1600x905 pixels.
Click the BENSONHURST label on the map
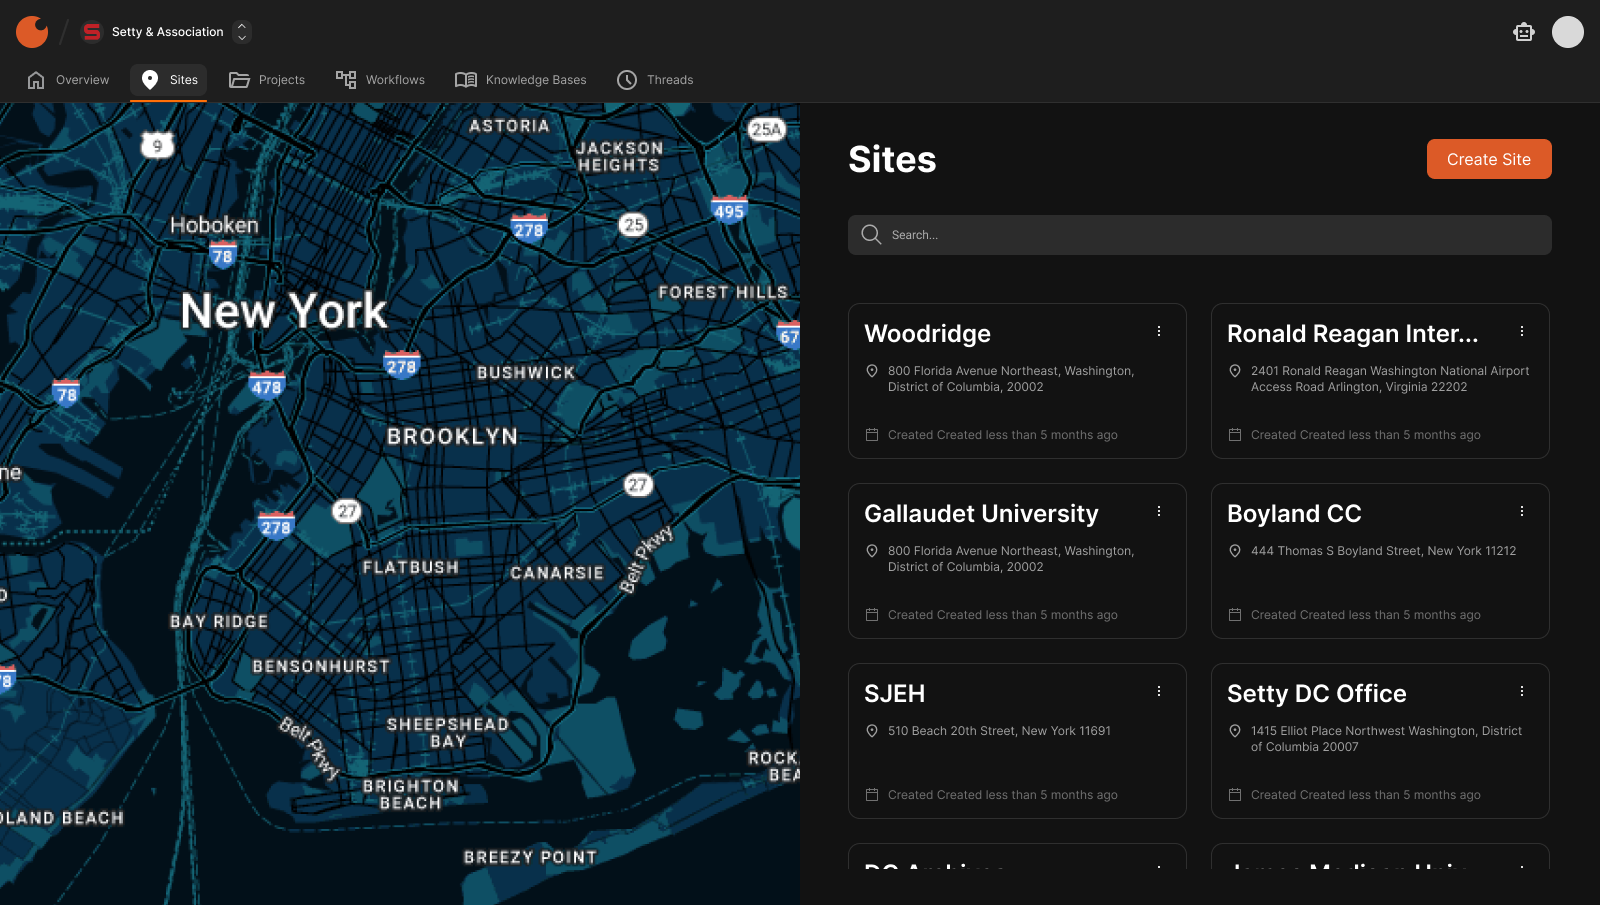tap(321, 666)
